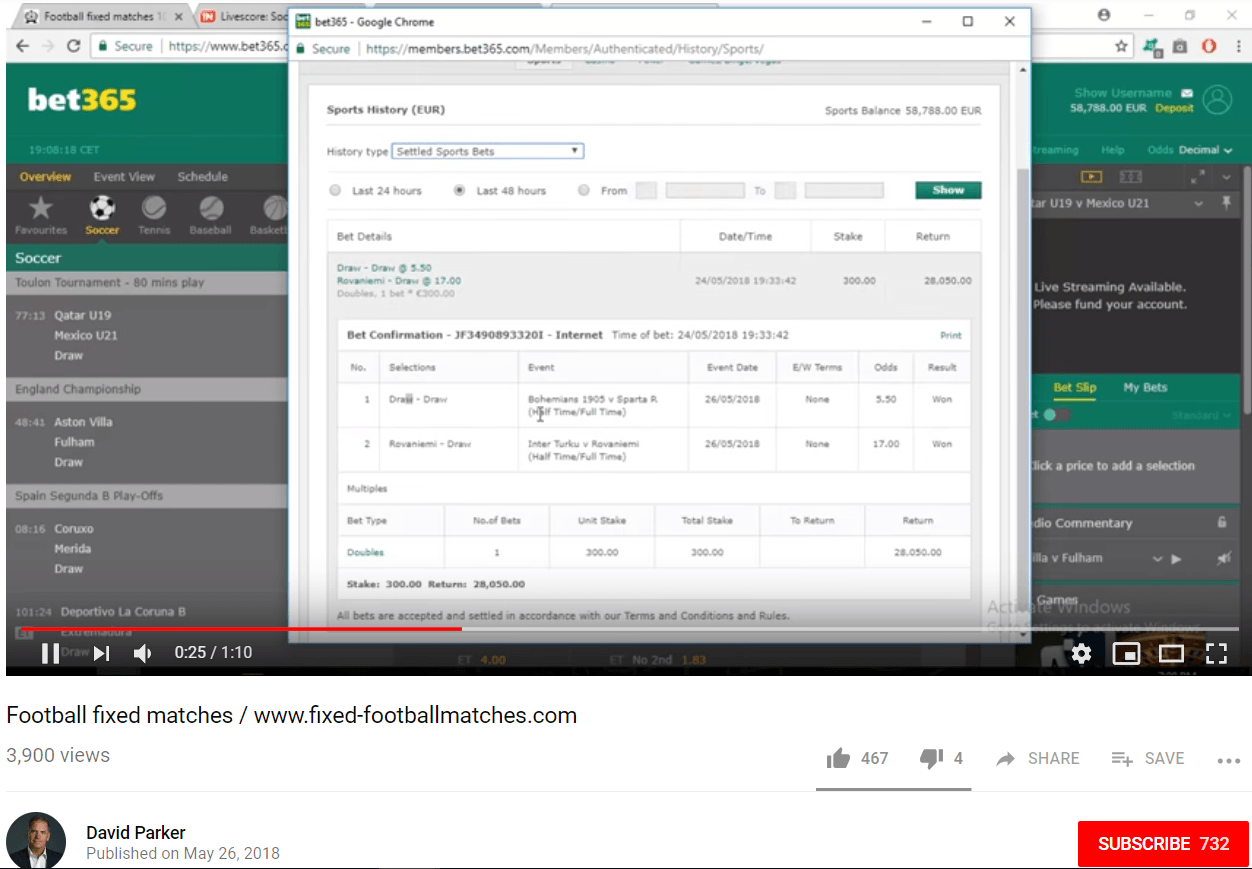The height and width of the screenshot is (869, 1252).
Task: Enter fullscreen video mode
Action: click(x=1216, y=654)
